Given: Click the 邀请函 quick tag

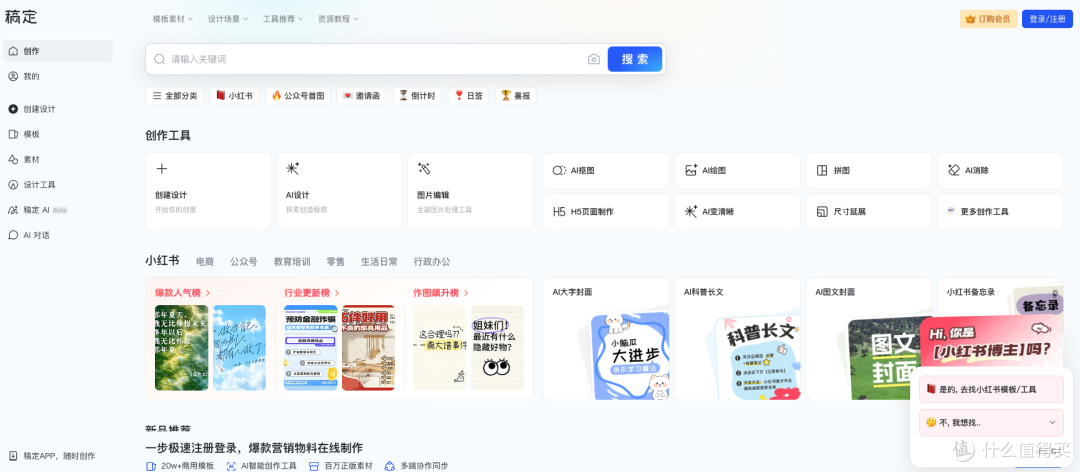Looking at the screenshot, I should coord(362,96).
